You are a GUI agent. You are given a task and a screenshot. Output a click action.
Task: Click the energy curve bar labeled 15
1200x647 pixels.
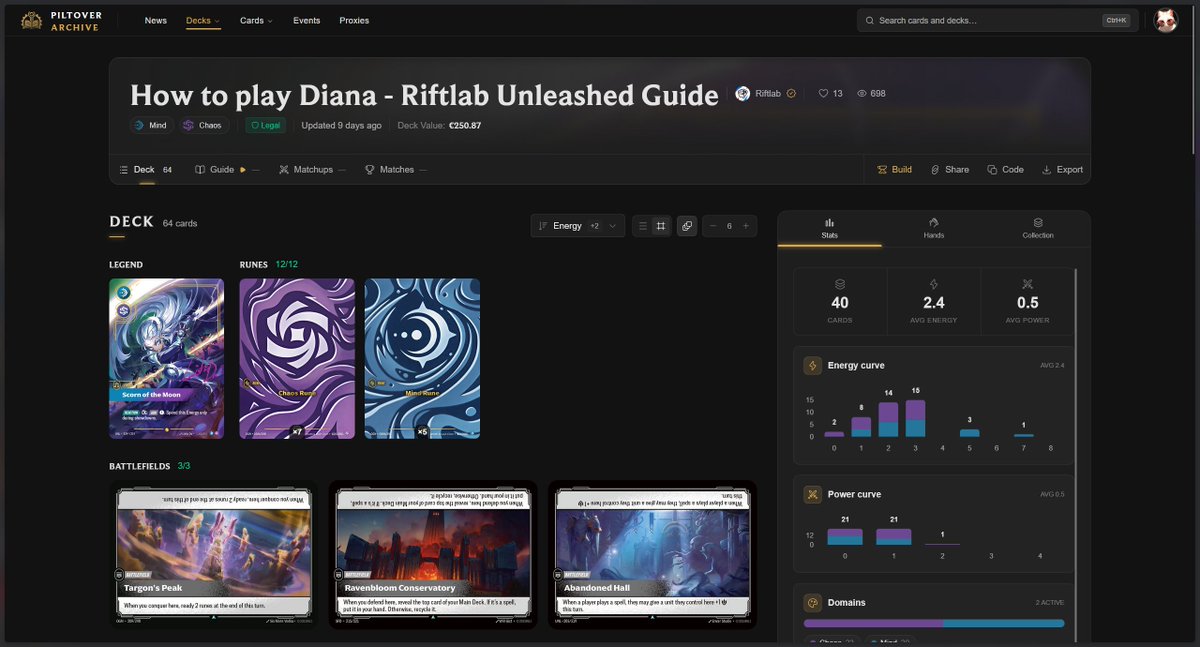click(x=915, y=419)
